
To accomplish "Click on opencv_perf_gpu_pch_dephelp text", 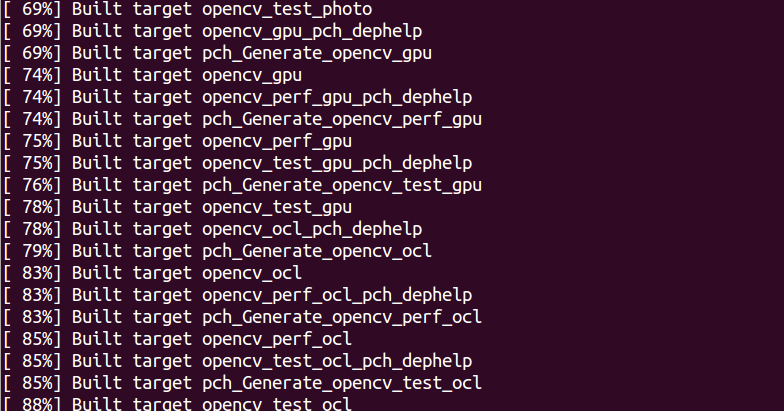I will click(x=337, y=98).
